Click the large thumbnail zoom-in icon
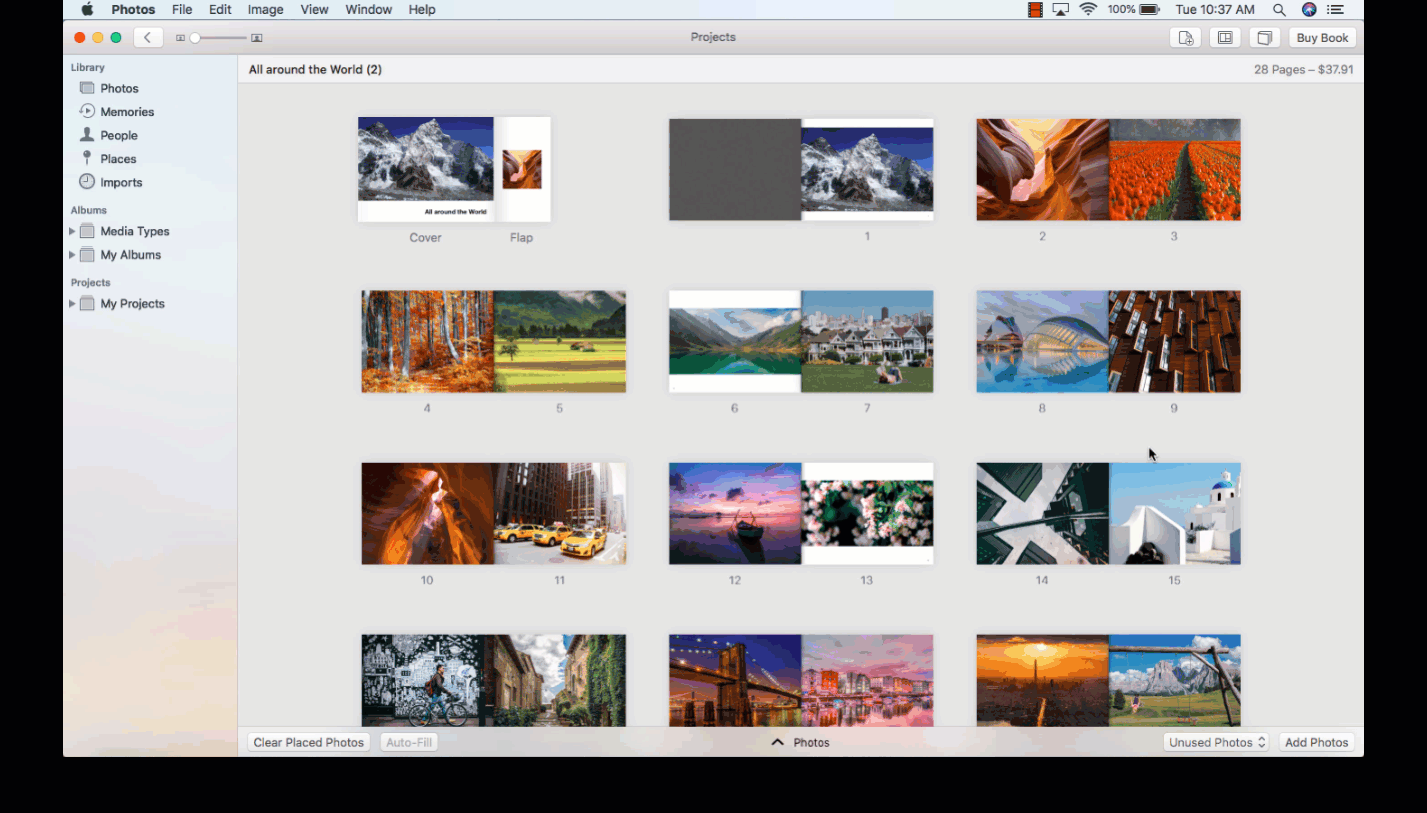 pos(257,38)
